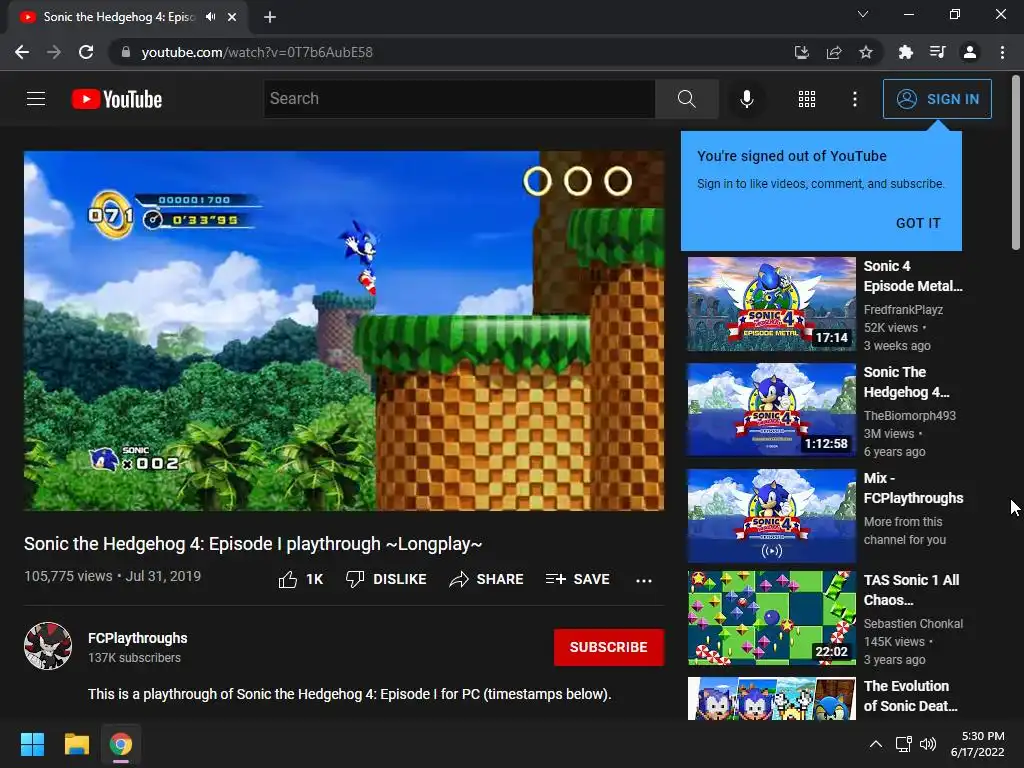This screenshot has width=1024, height=768.
Task: Open the FCPlaythroughs channel avatar
Action: 48,646
